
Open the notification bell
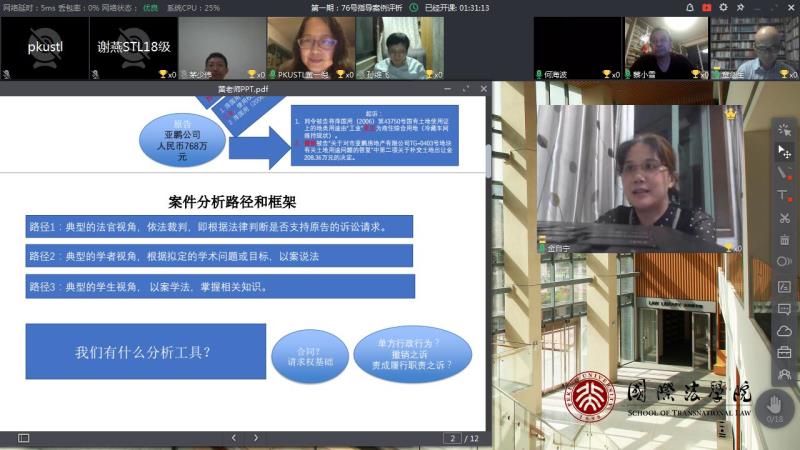pos(689,7)
